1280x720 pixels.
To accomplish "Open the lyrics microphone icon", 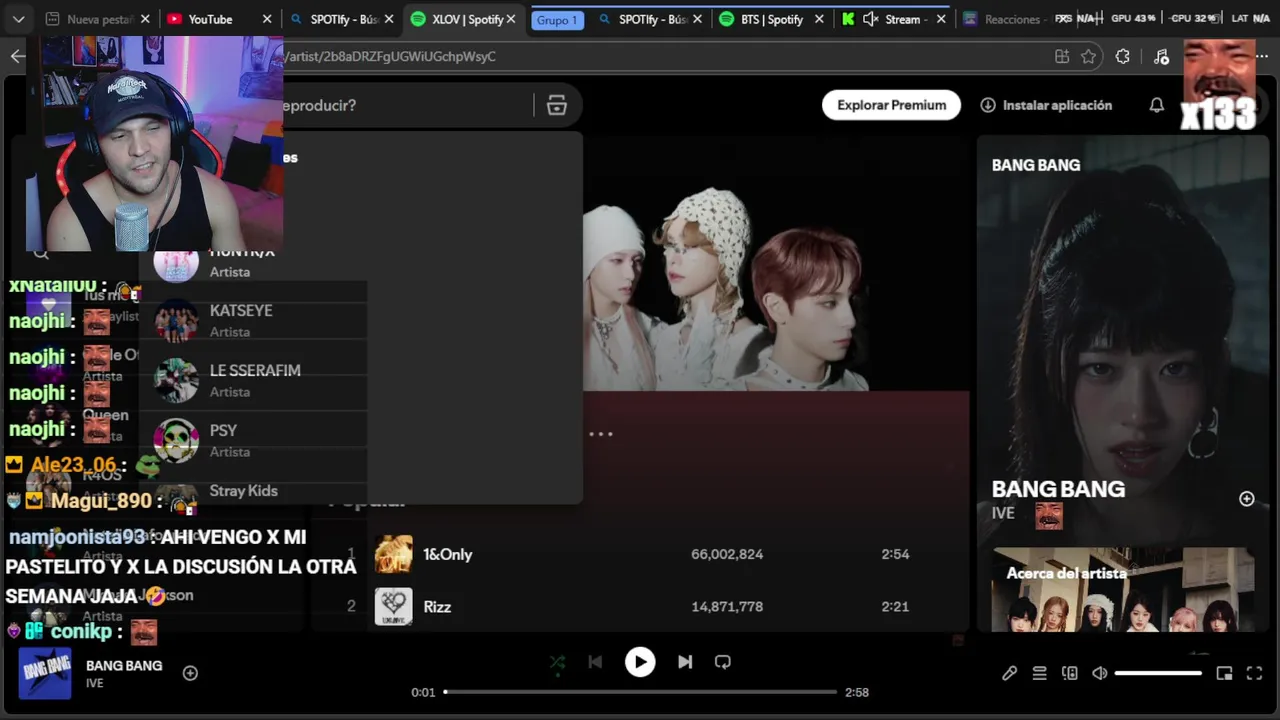I will tap(1010, 673).
